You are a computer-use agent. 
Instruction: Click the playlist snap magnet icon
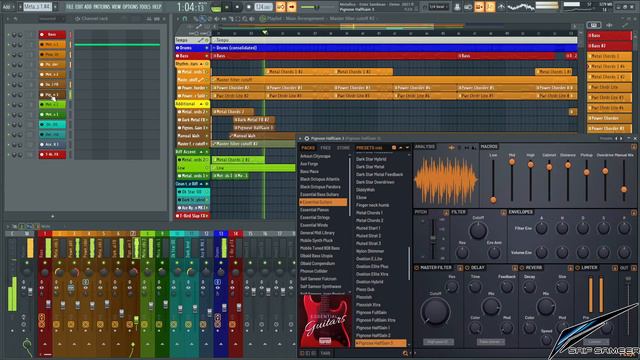(x=184, y=19)
